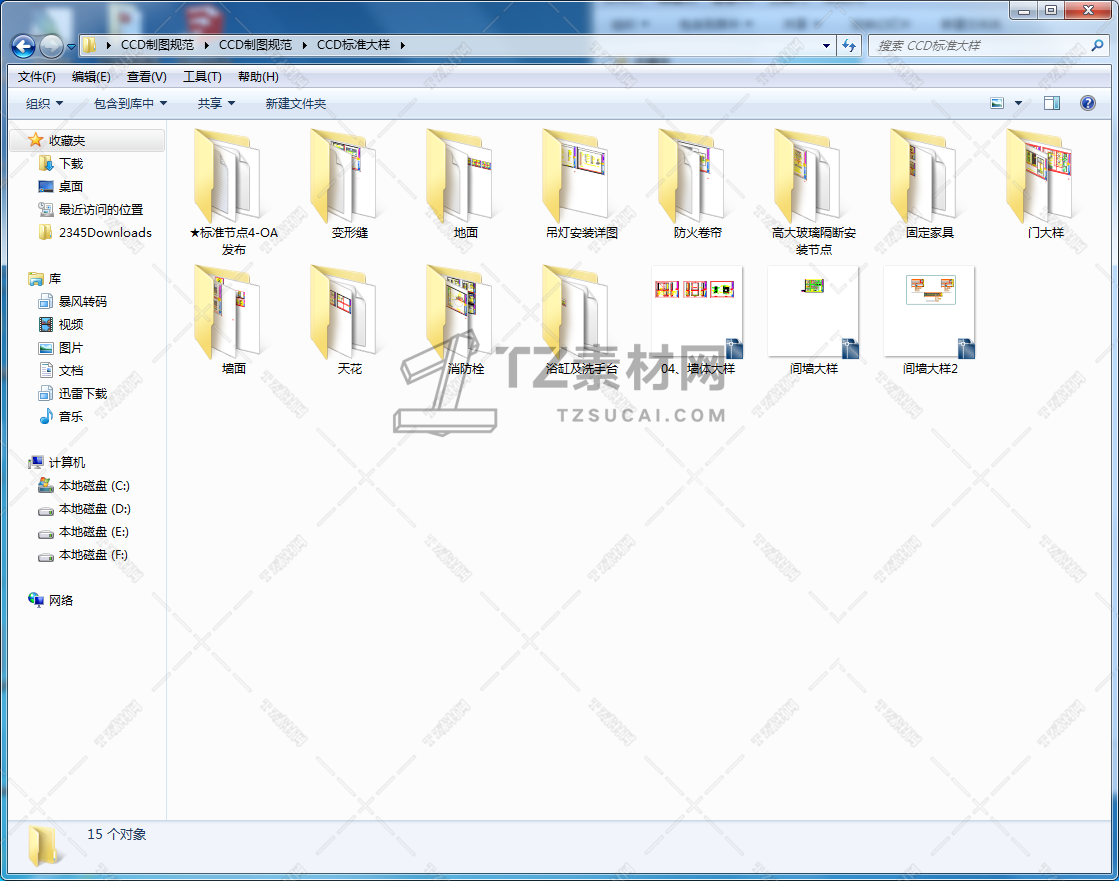Go back with the Back arrow button
The image size is (1119, 881).
tap(23, 46)
